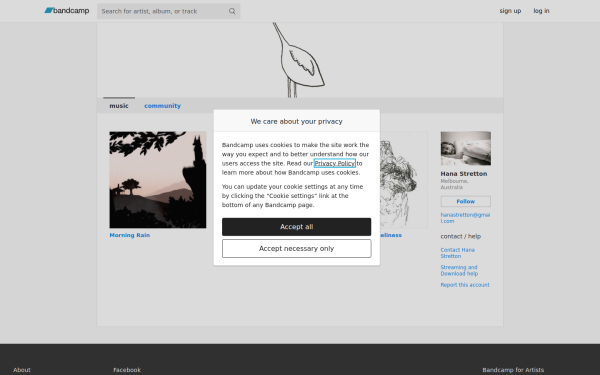Open Bandcamp for Artists footer link
The height and width of the screenshot is (375, 600).
click(x=513, y=370)
